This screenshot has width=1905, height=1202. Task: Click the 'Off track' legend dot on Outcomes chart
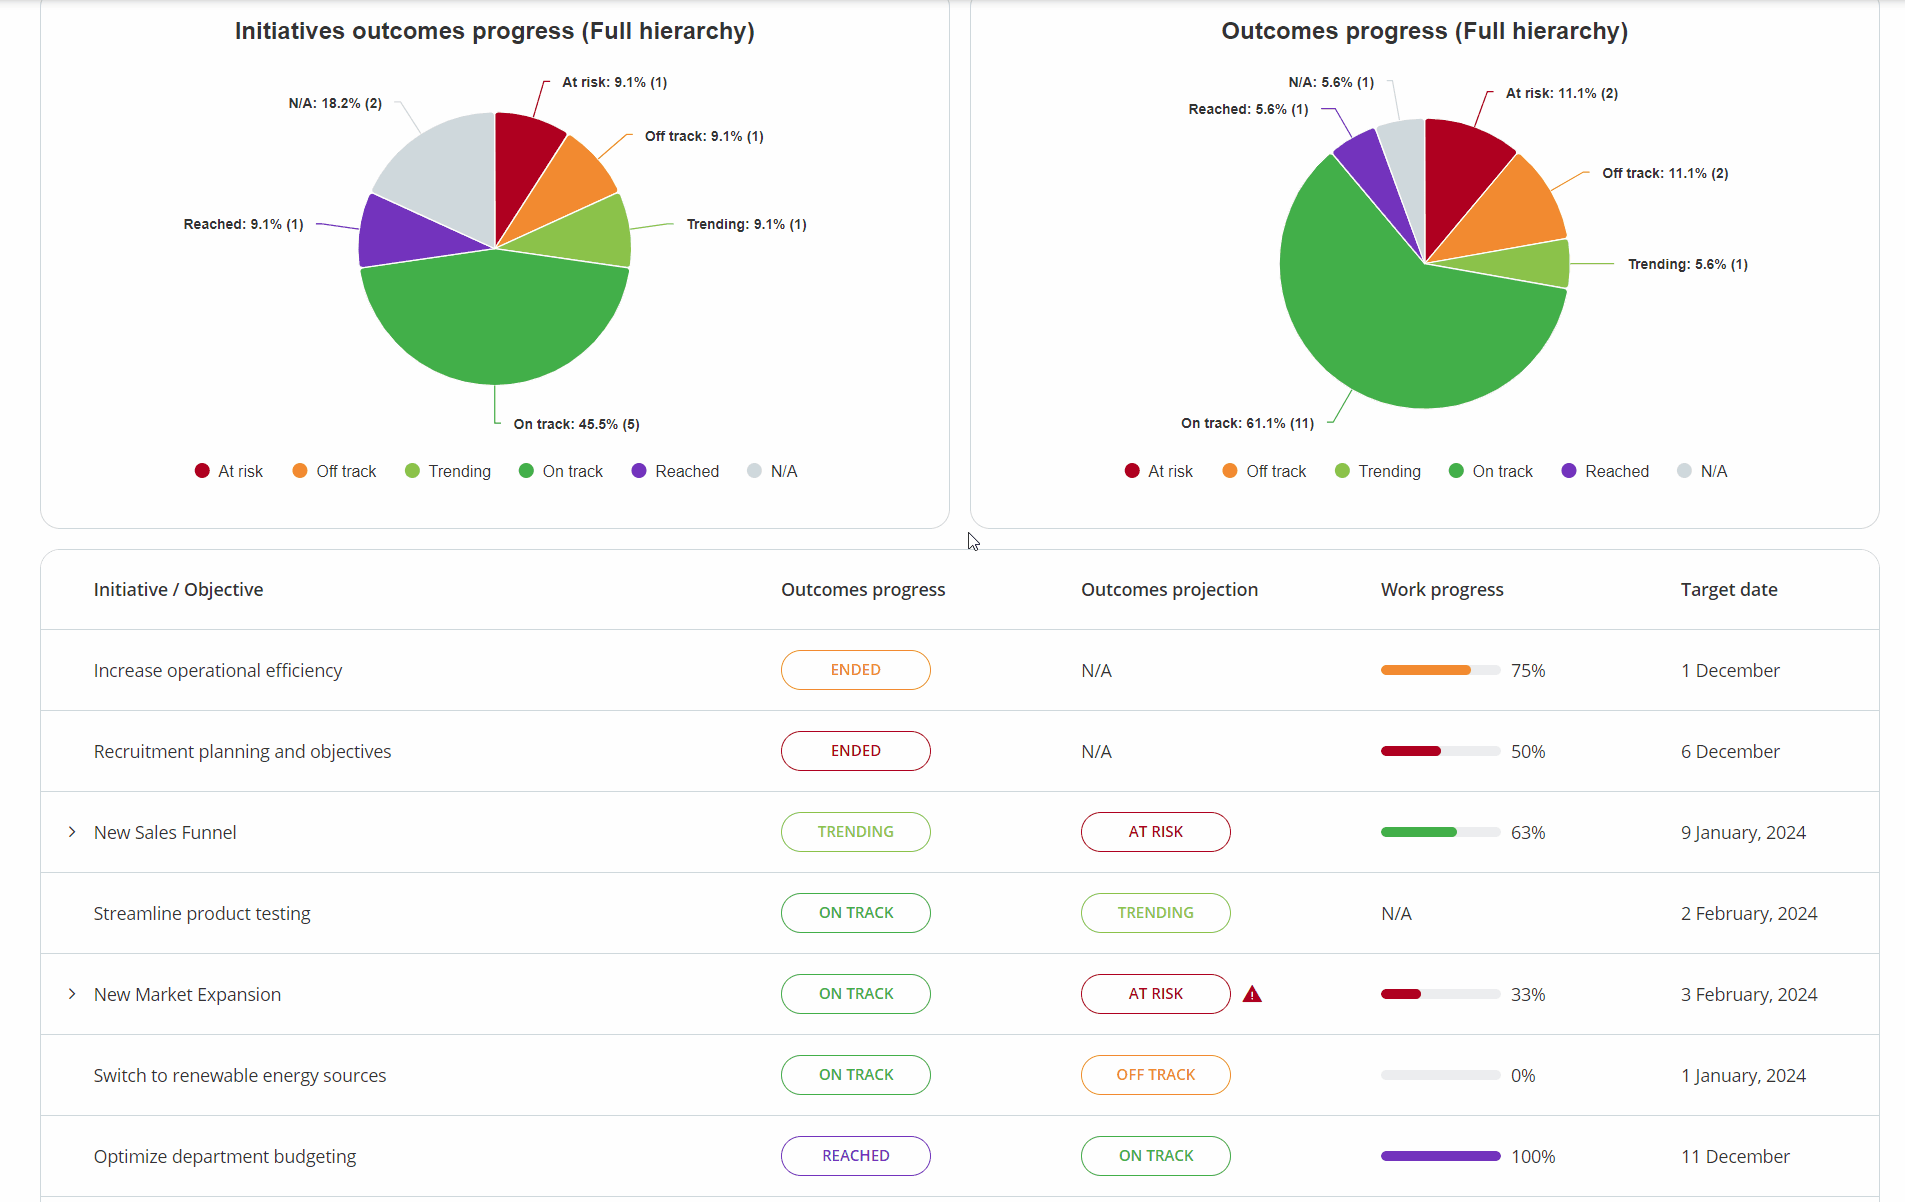point(1228,471)
